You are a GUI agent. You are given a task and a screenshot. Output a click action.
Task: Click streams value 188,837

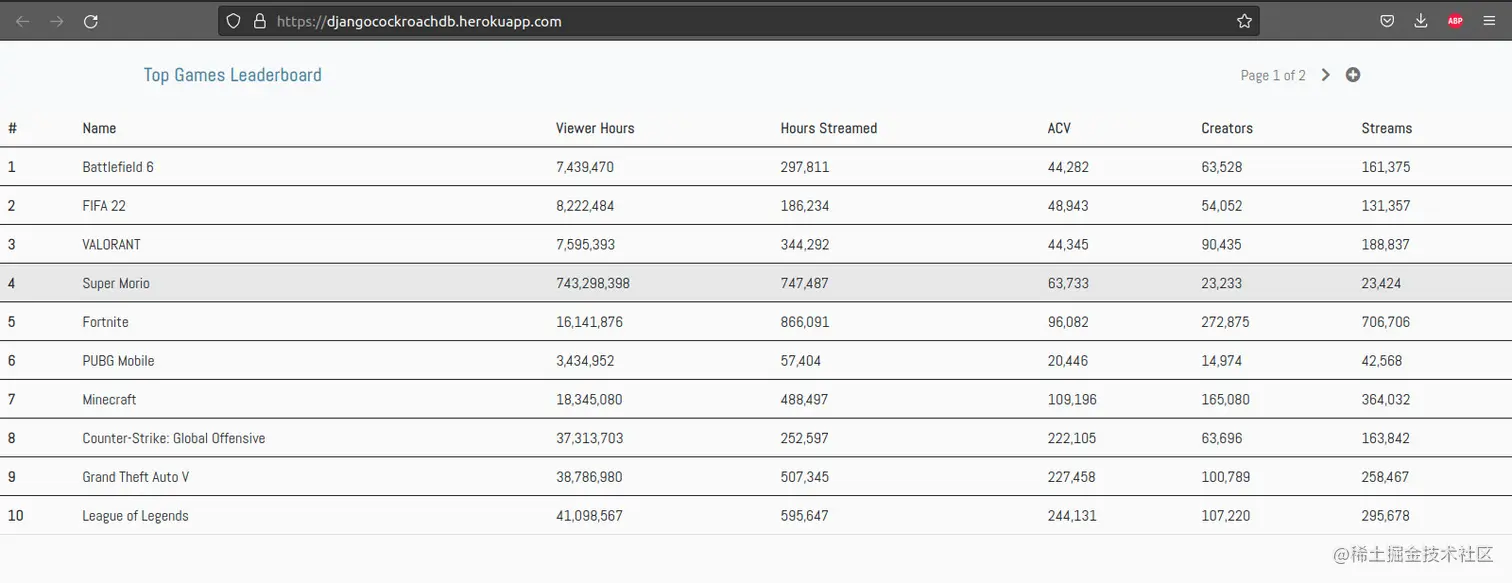coord(1386,245)
